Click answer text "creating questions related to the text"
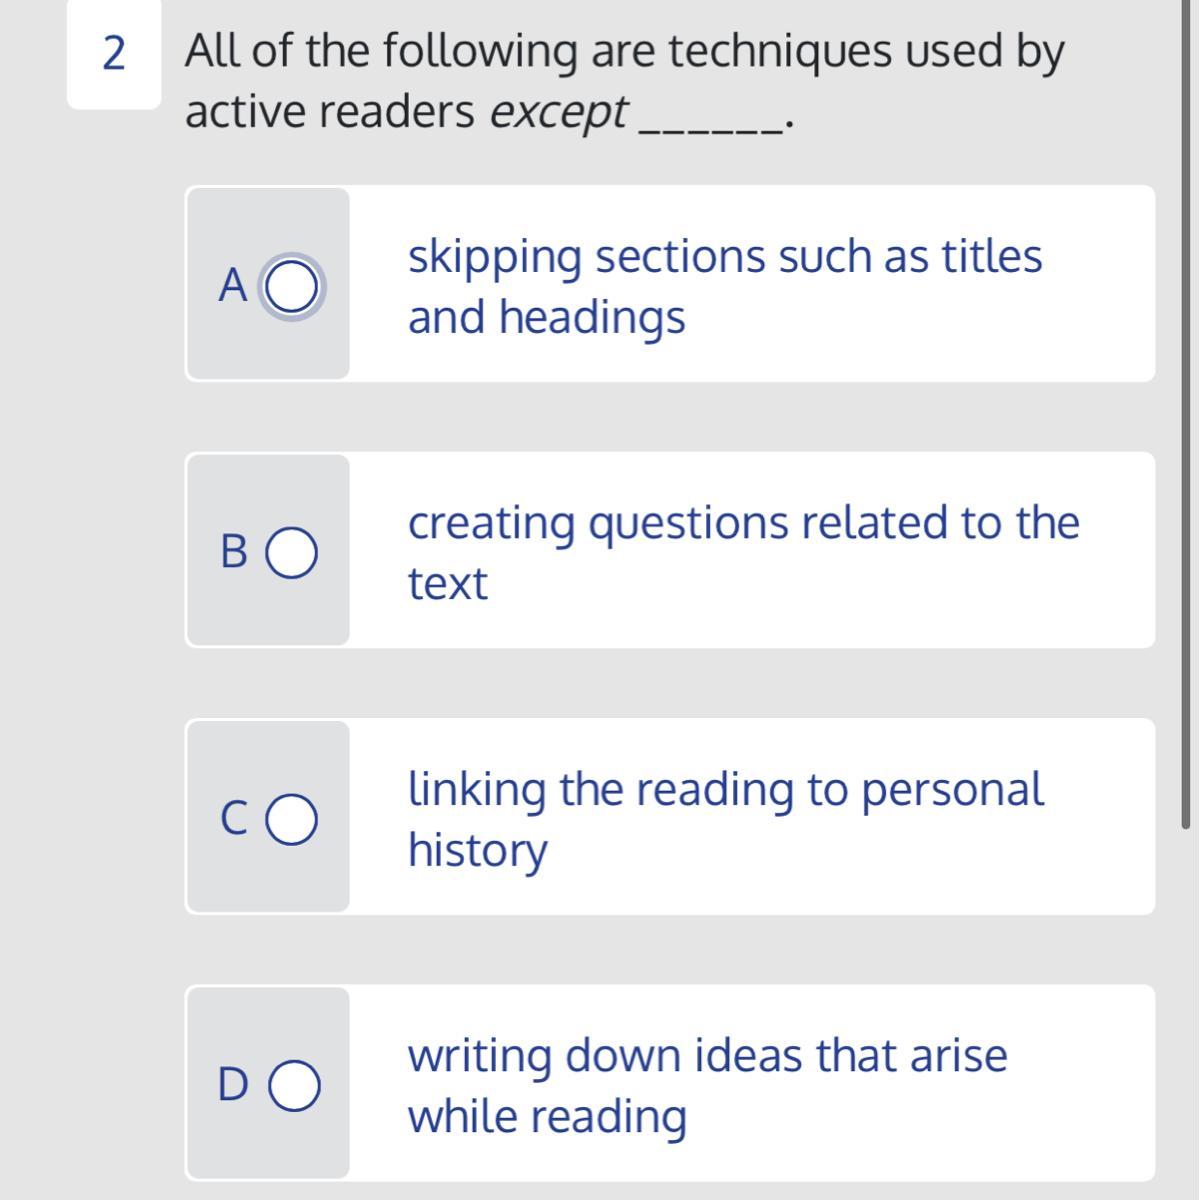The image size is (1200, 1200). (x=743, y=523)
